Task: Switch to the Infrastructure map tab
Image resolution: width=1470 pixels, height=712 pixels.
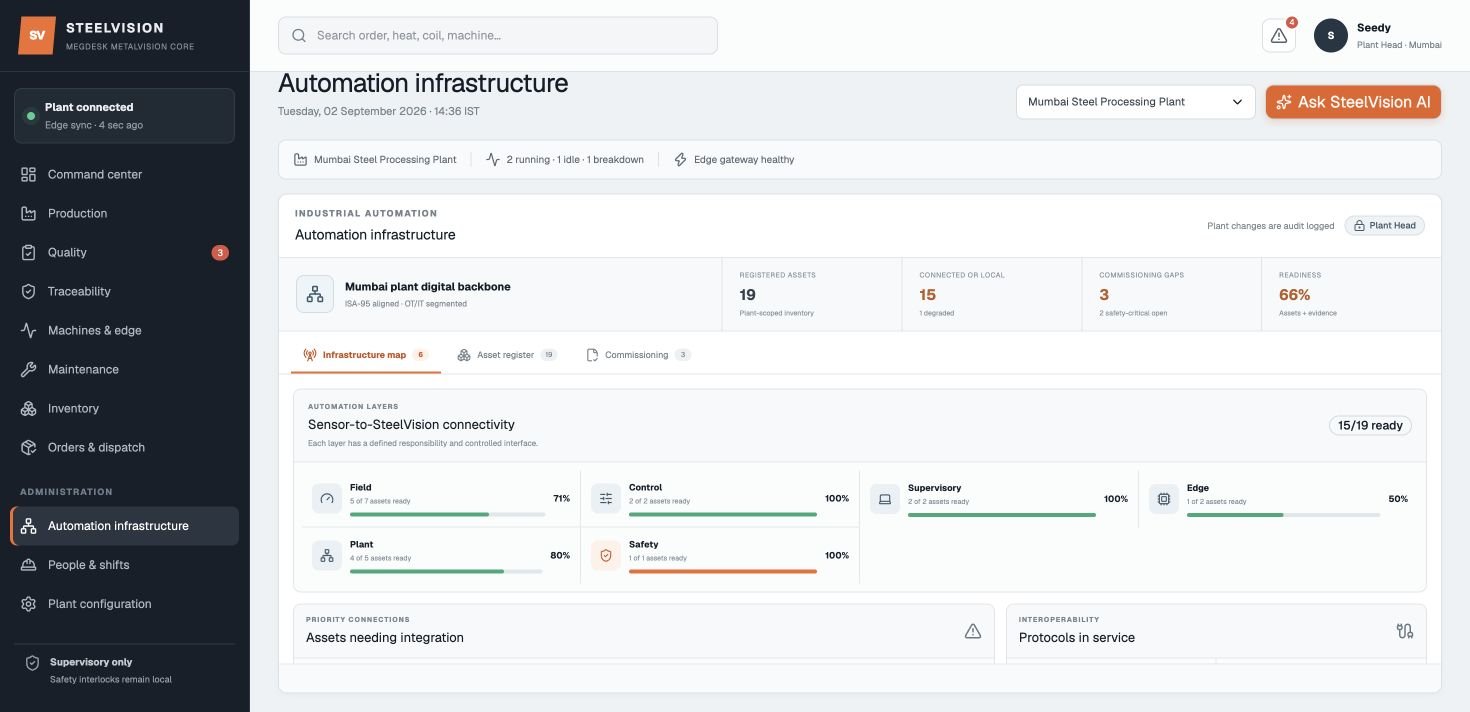Action: pyautogui.click(x=366, y=355)
